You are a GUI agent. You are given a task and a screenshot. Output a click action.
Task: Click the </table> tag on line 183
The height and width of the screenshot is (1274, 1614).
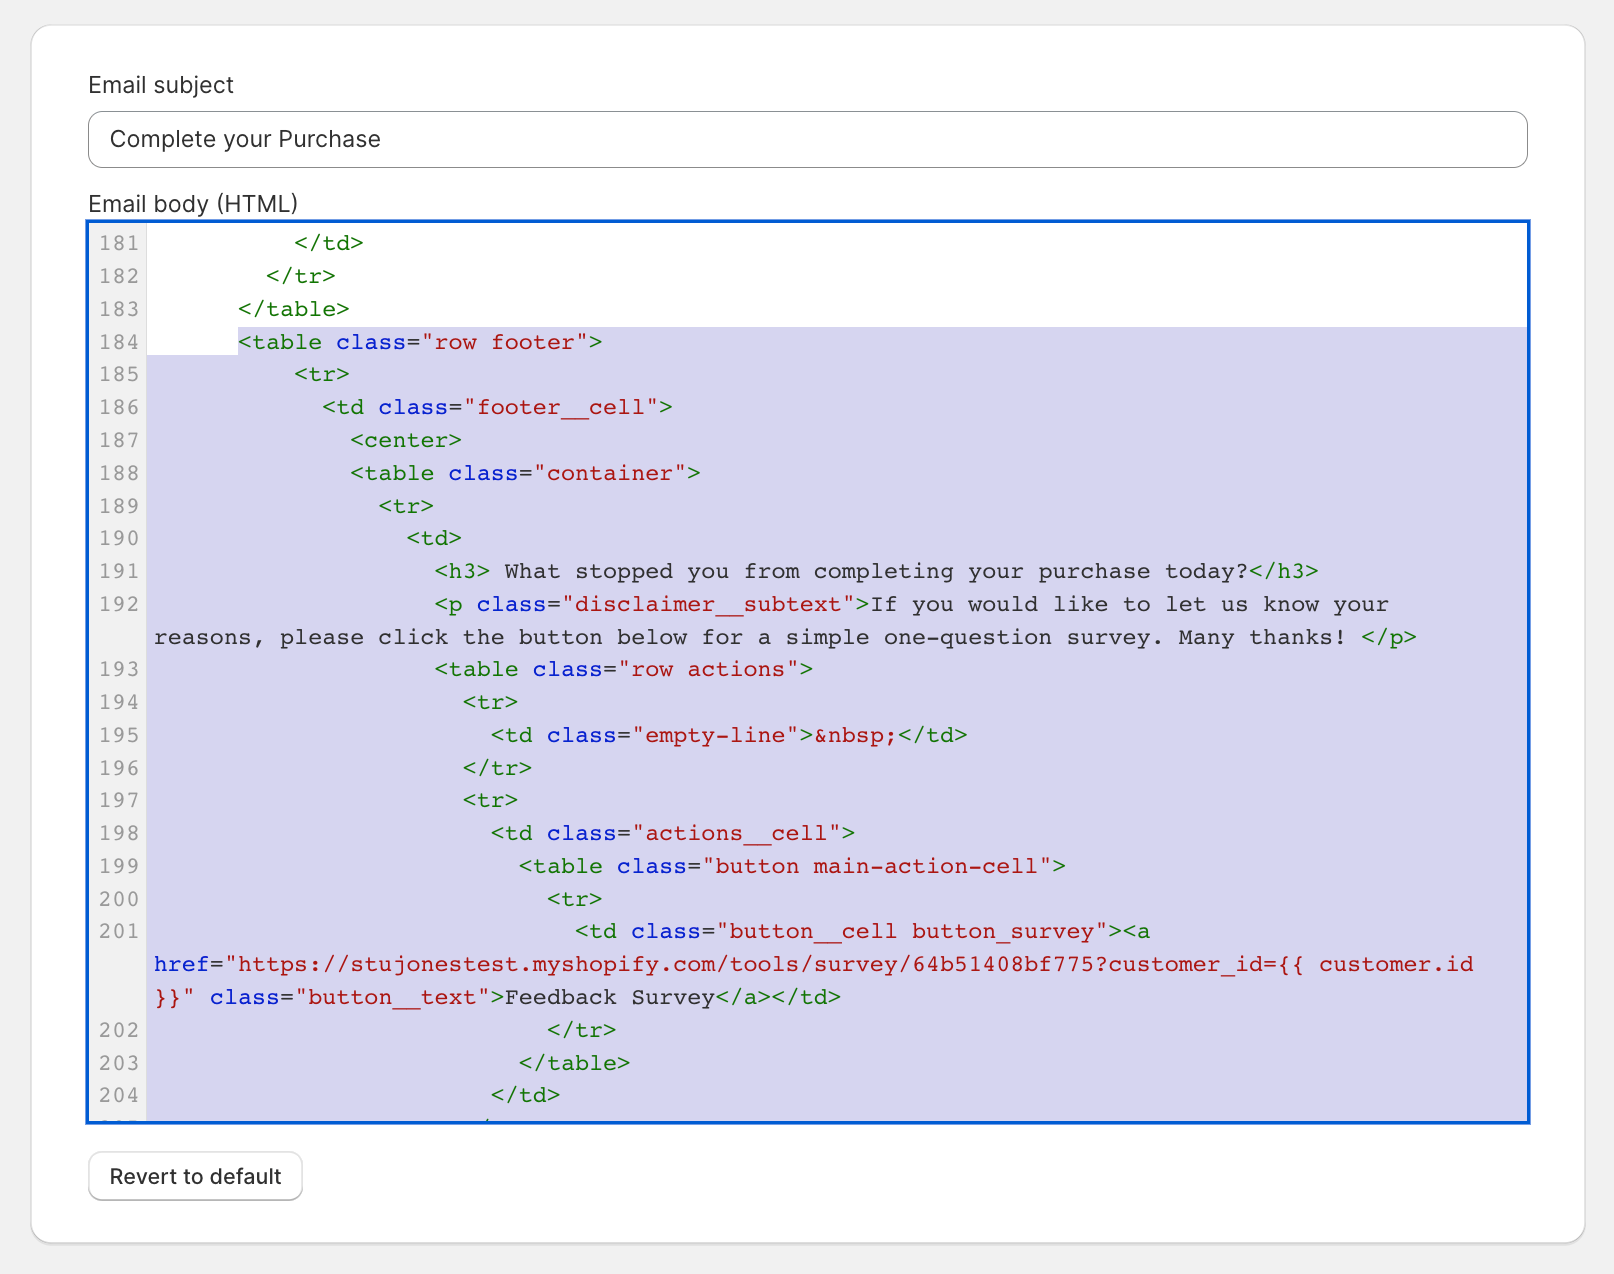click(294, 309)
